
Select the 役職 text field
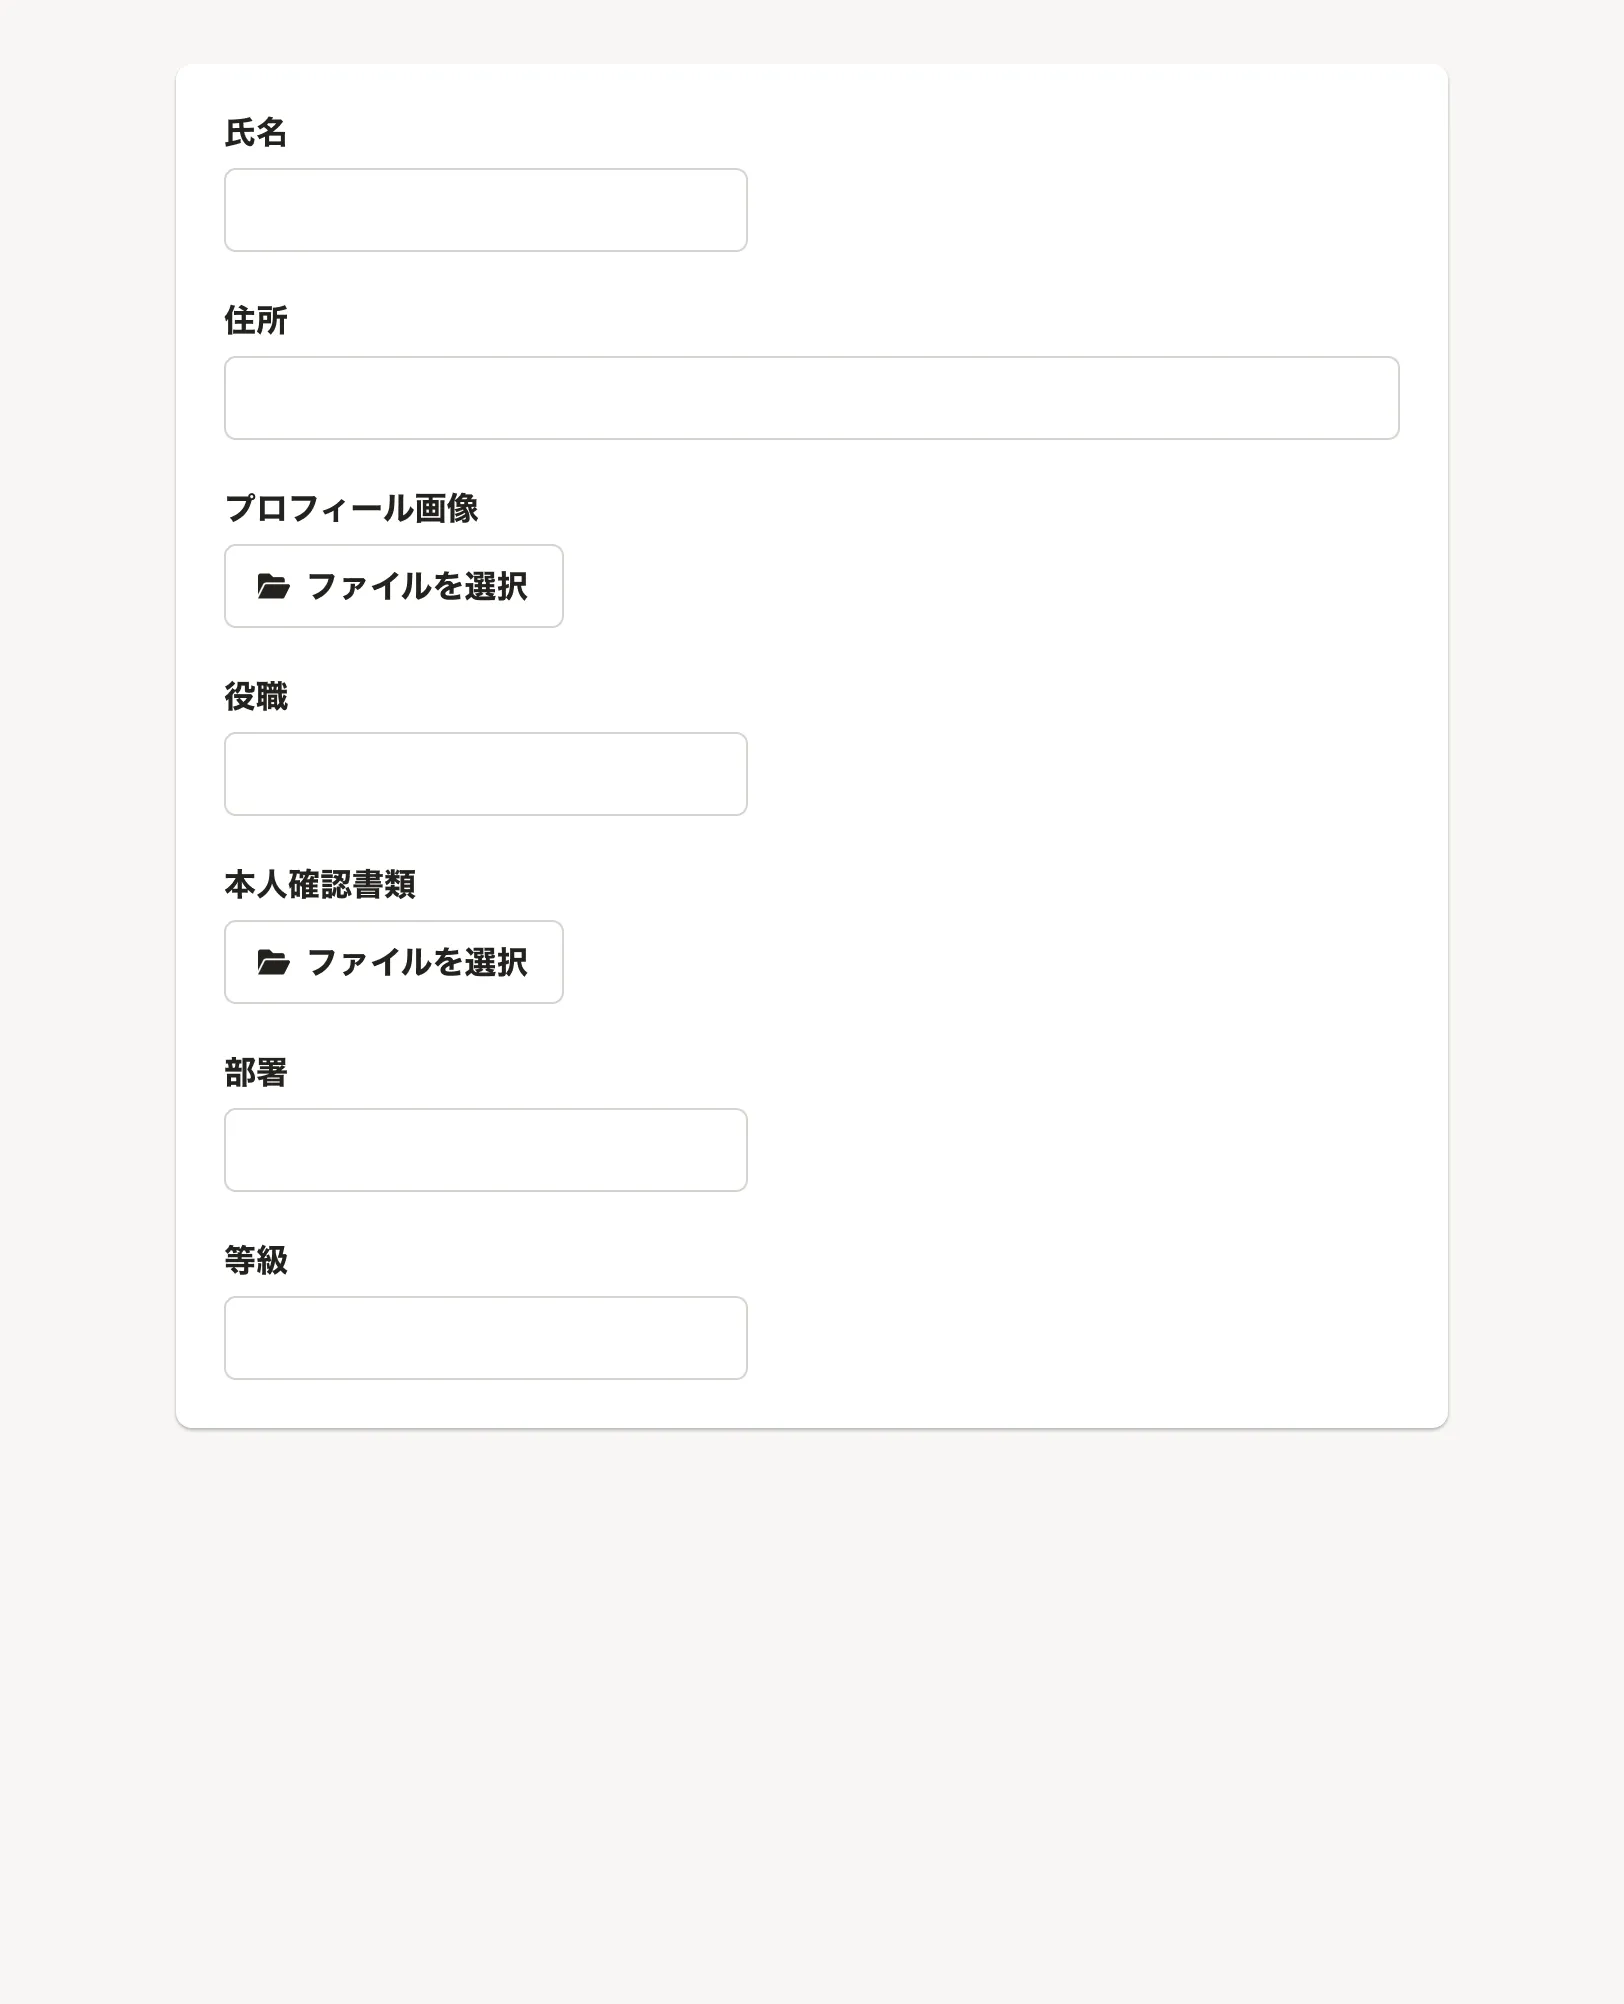[x=485, y=774]
